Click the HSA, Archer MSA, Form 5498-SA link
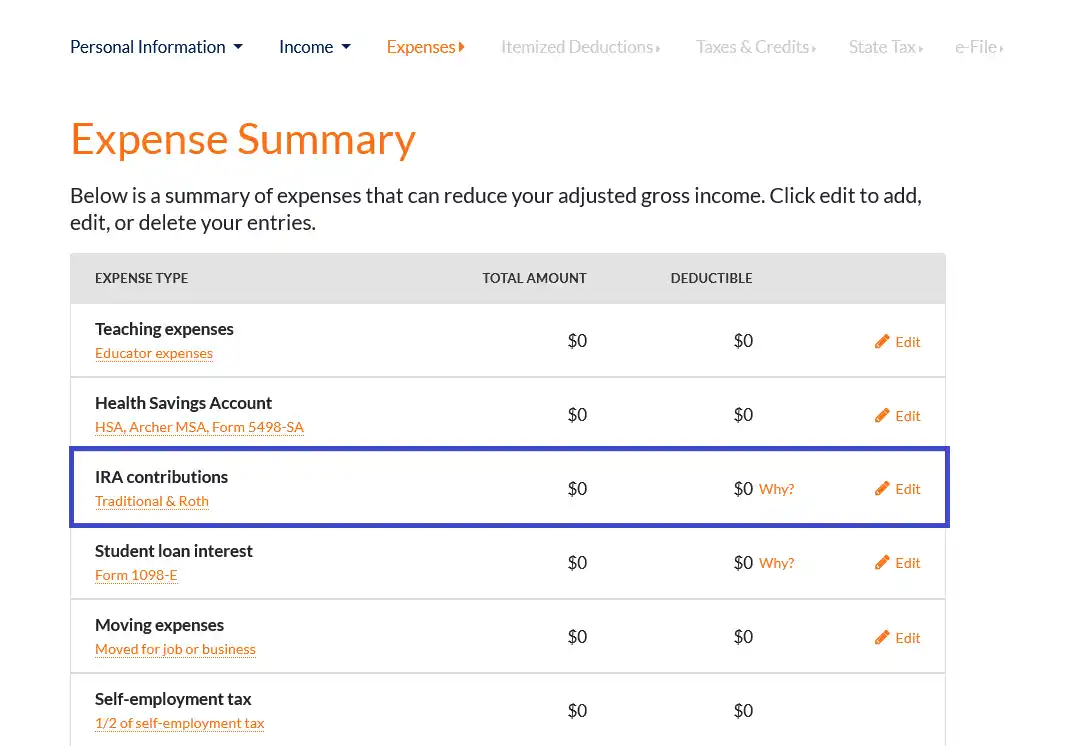The image size is (1073, 746). [199, 427]
